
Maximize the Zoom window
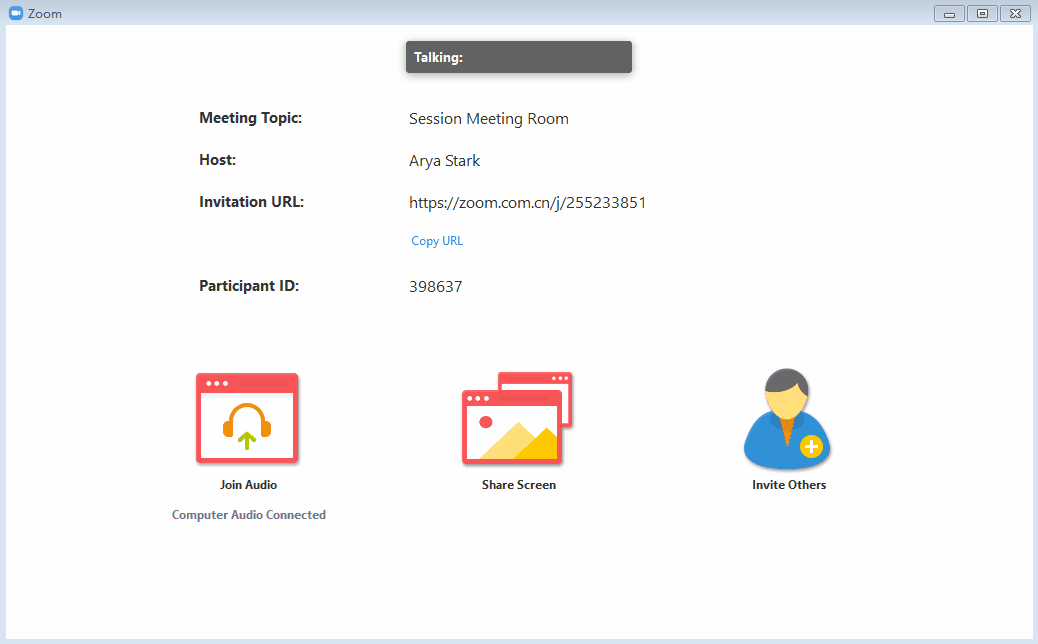point(982,13)
